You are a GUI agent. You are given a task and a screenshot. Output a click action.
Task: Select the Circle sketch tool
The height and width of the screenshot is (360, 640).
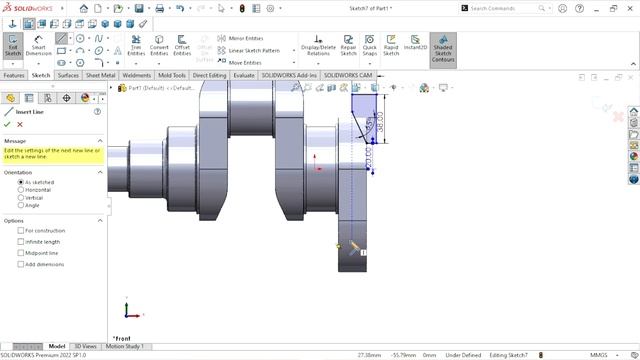[80, 38]
